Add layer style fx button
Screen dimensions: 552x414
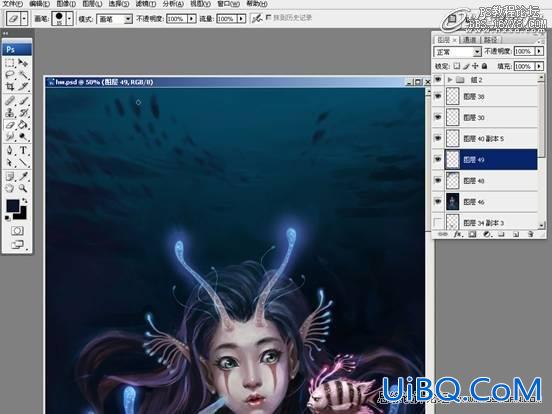457,234
